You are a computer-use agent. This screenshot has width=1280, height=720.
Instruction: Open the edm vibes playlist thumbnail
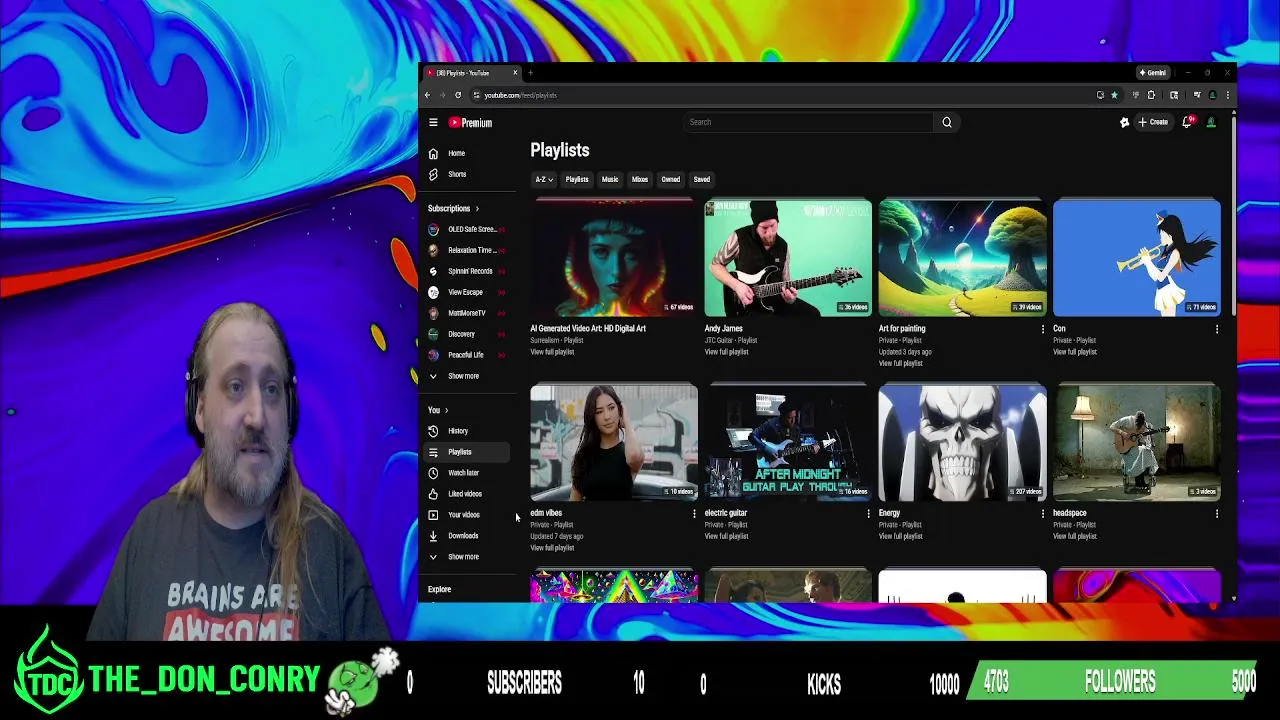(614, 442)
